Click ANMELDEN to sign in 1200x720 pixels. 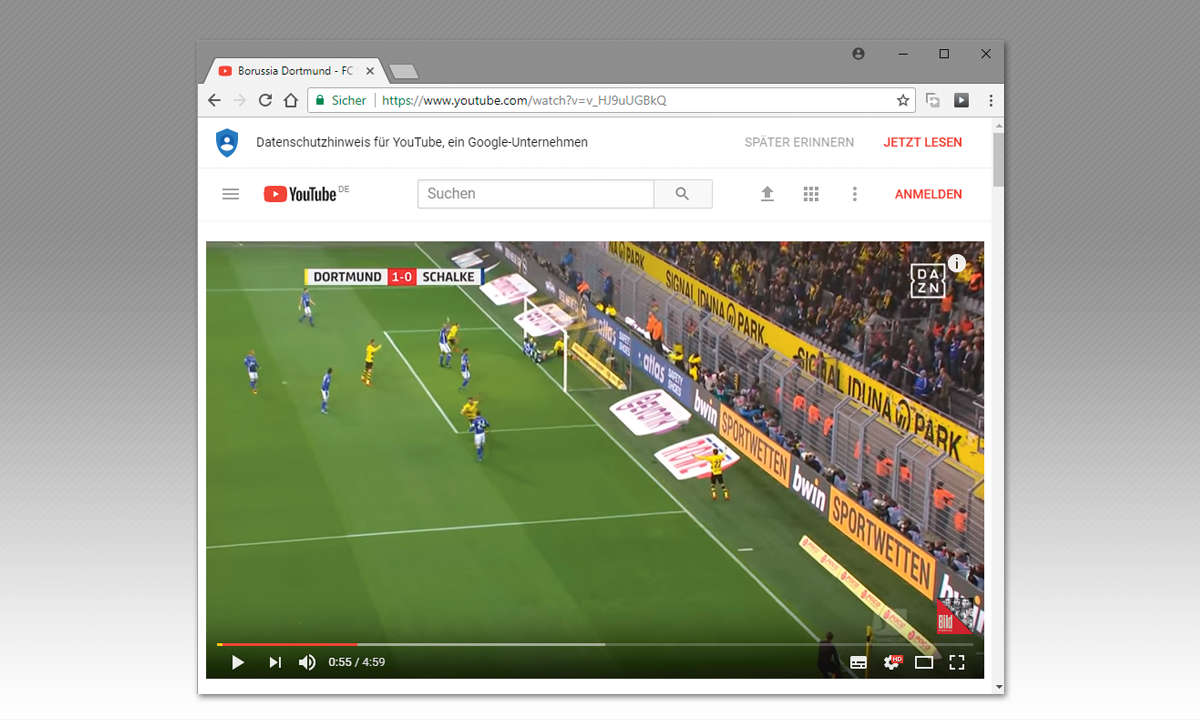[928, 194]
